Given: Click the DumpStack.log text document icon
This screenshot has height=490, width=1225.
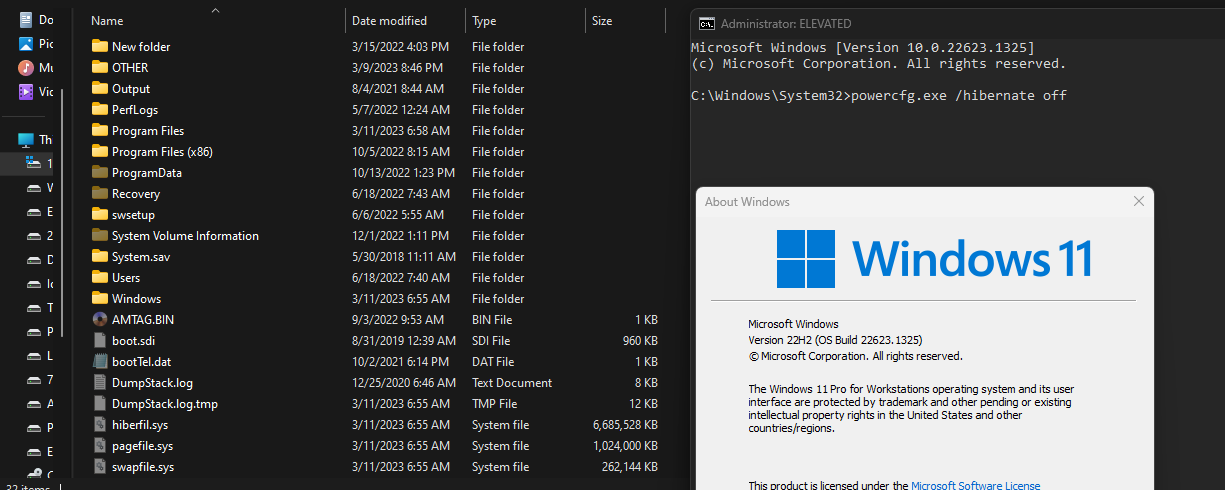Looking at the screenshot, I should [99, 382].
